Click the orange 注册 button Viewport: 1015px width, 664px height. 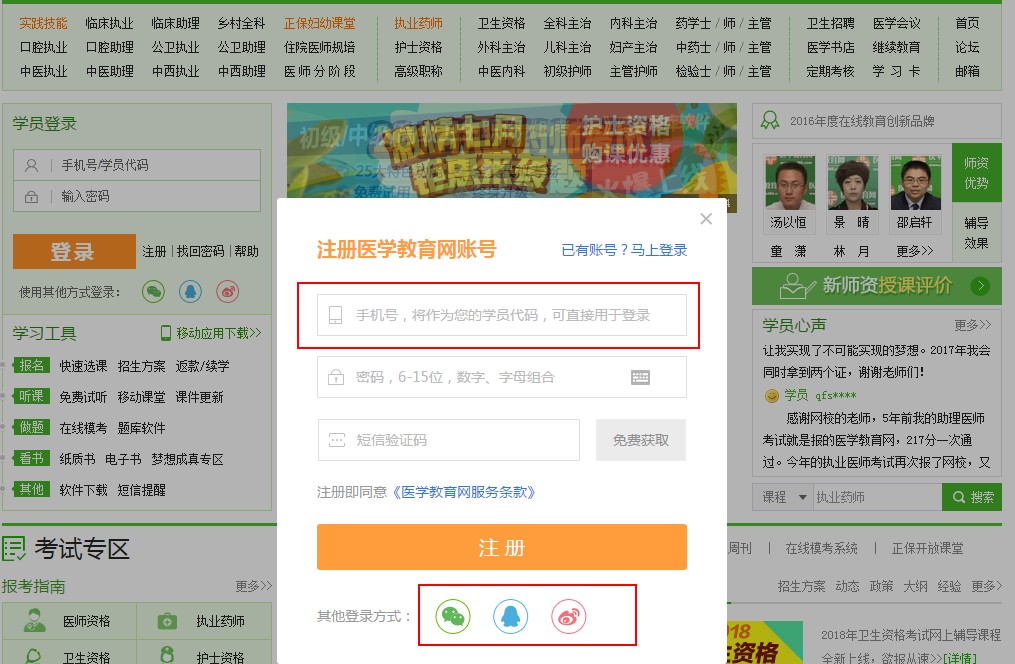tap(501, 547)
